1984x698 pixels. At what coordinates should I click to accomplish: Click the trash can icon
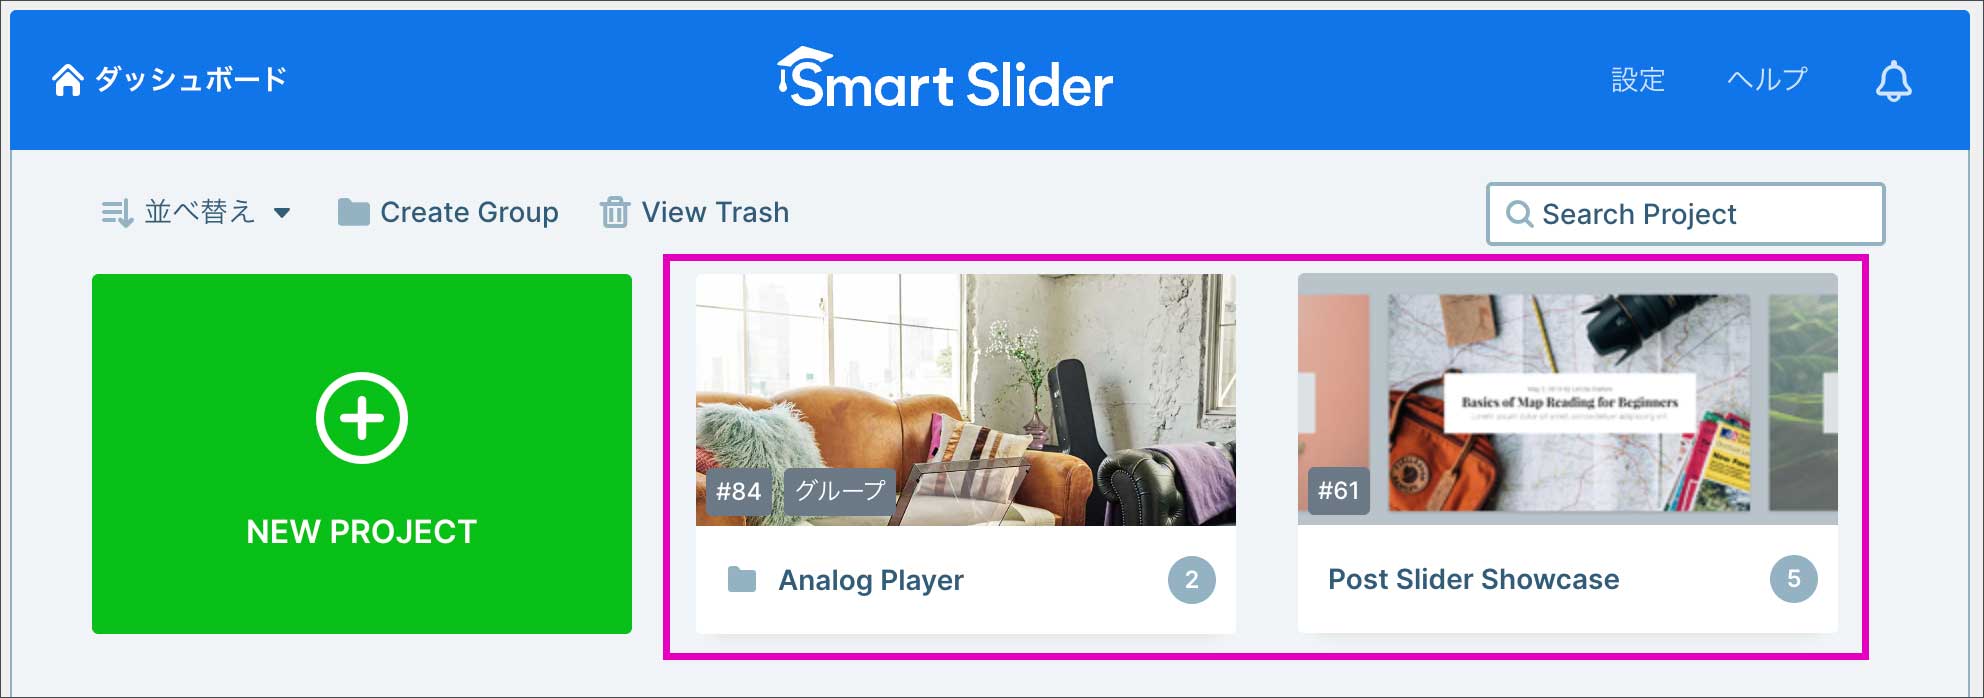(x=614, y=212)
